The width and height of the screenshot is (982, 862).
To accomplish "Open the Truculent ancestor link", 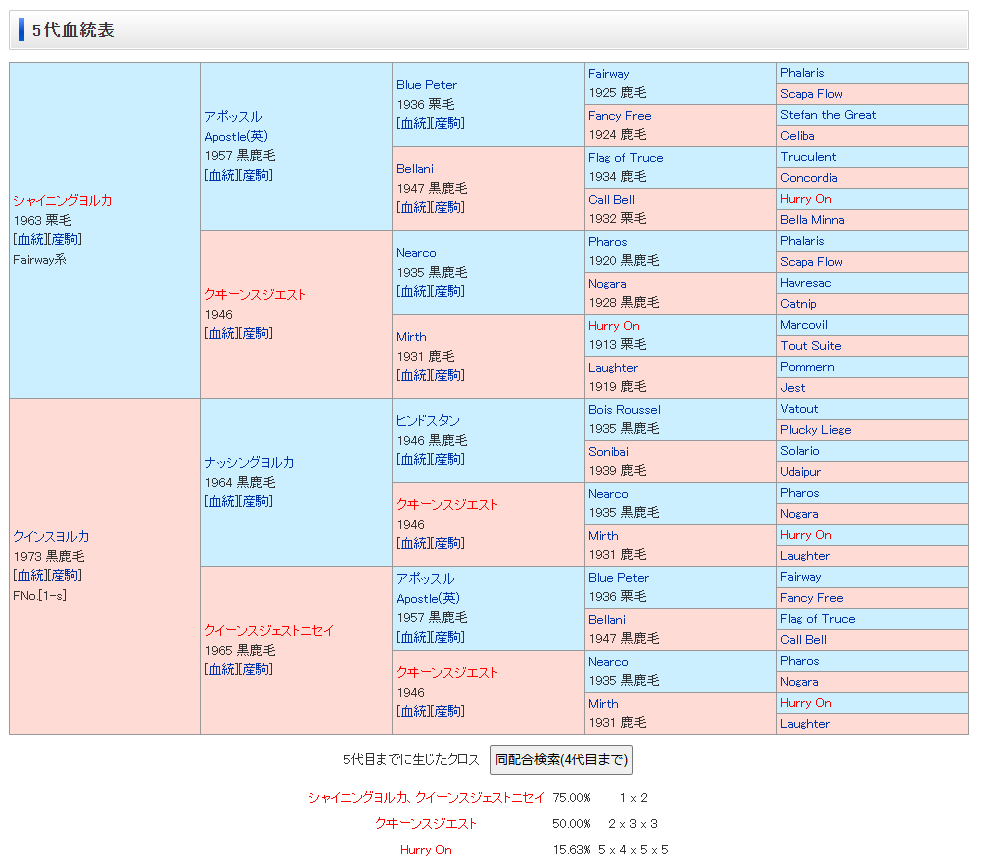I will pyautogui.click(x=808, y=157).
